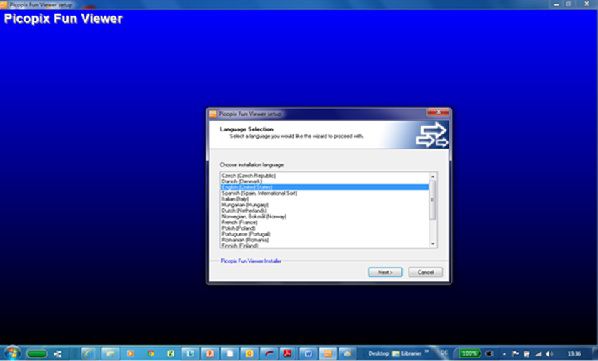This screenshot has height=361, width=598.
Task: Click the language list scroll up arrow
Action: click(x=433, y=176)
